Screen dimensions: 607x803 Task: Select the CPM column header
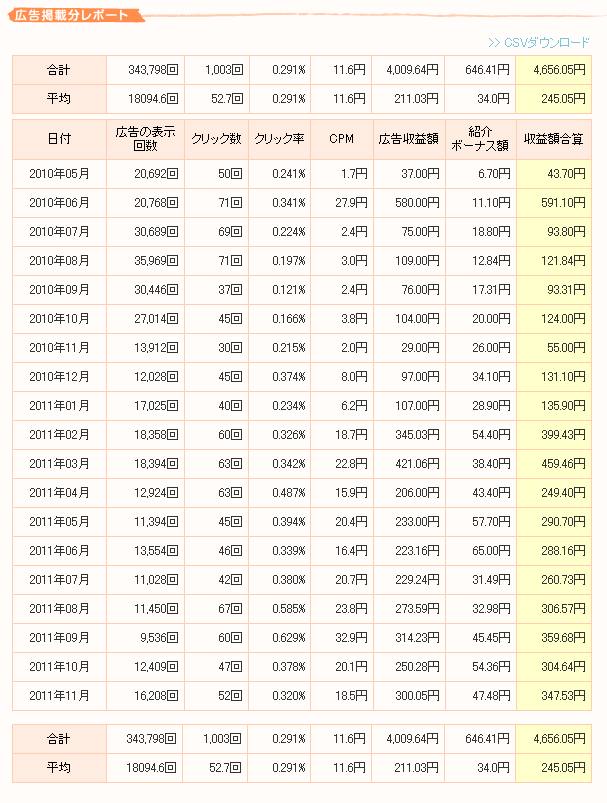(342, 139)
